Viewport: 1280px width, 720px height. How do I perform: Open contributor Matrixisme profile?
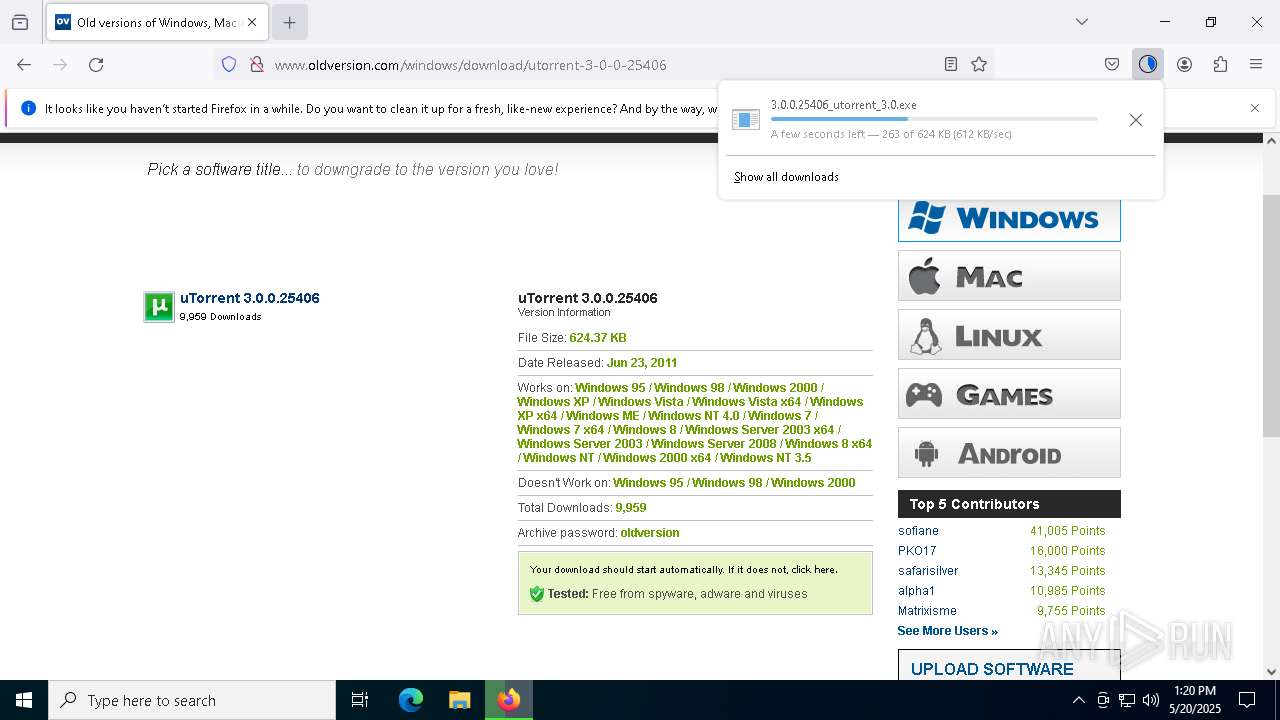(927, 611)
